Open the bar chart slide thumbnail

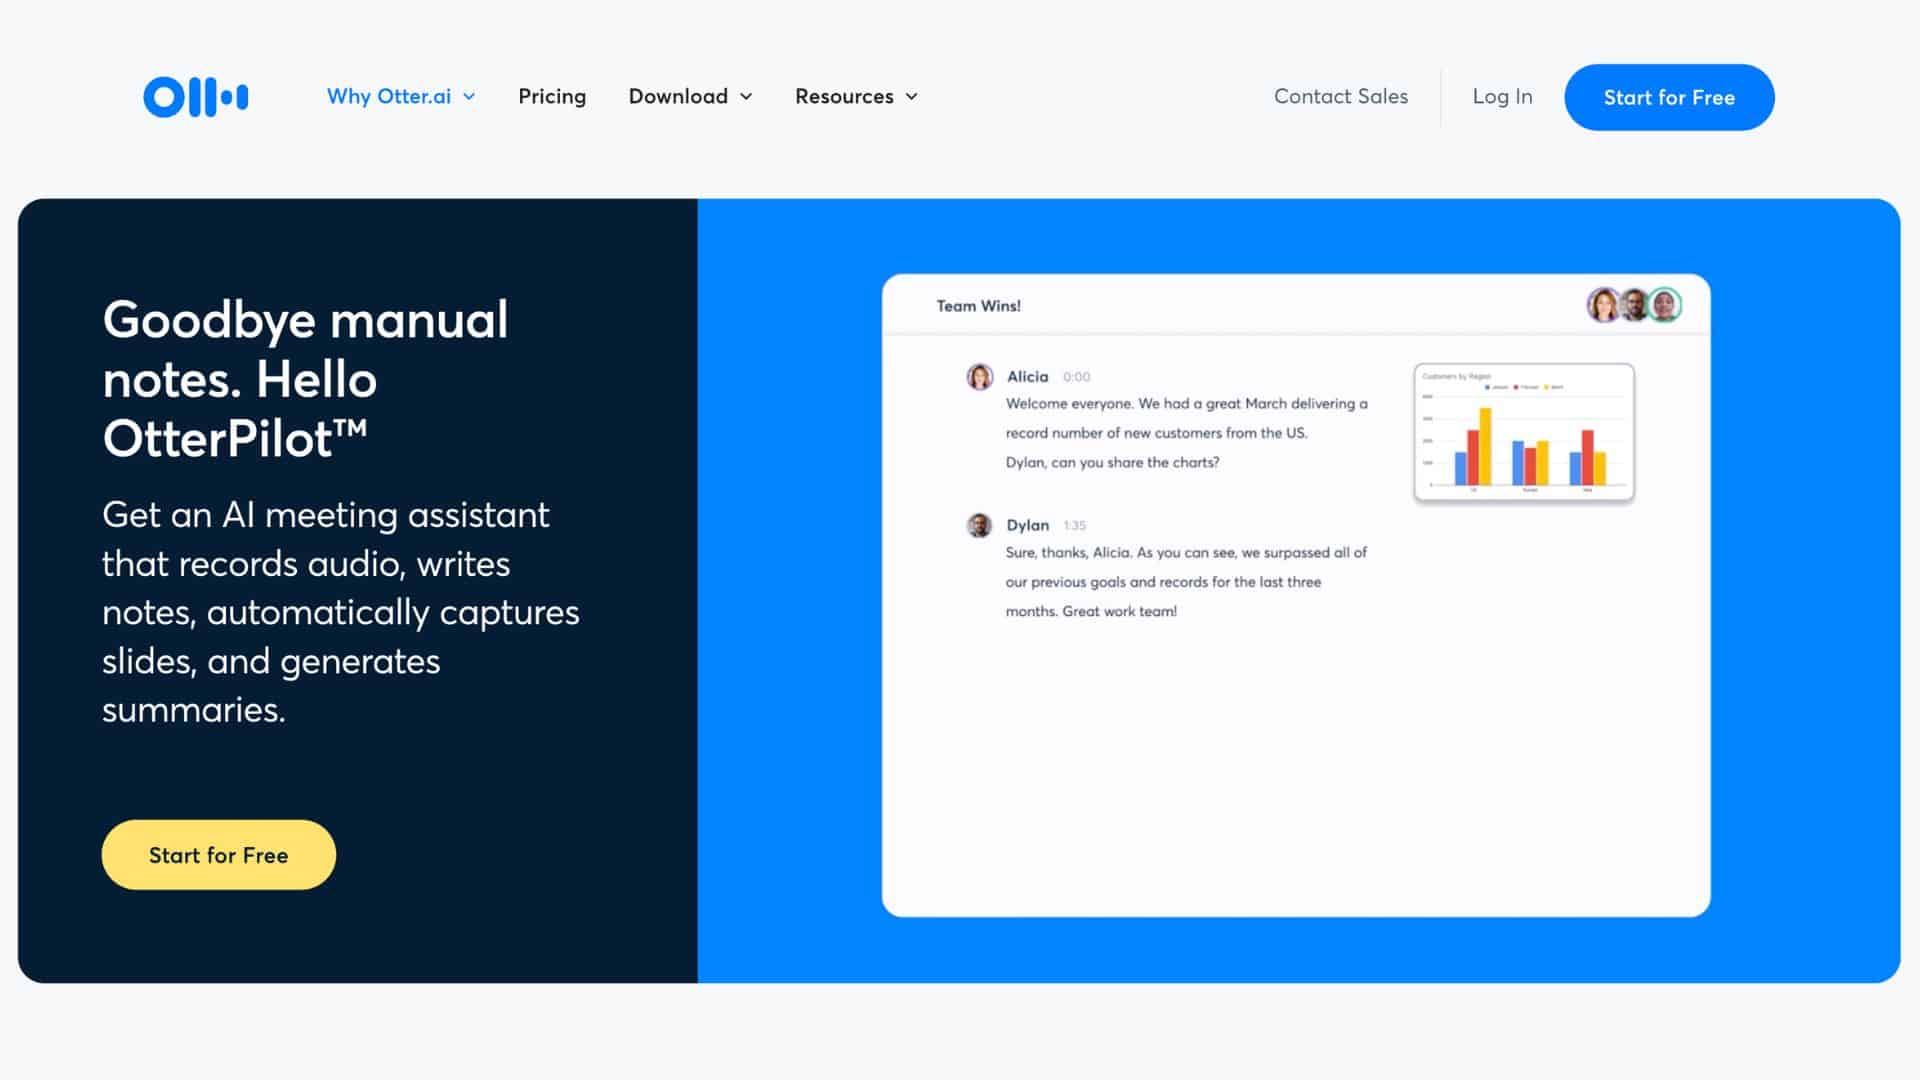point(1524,432)
